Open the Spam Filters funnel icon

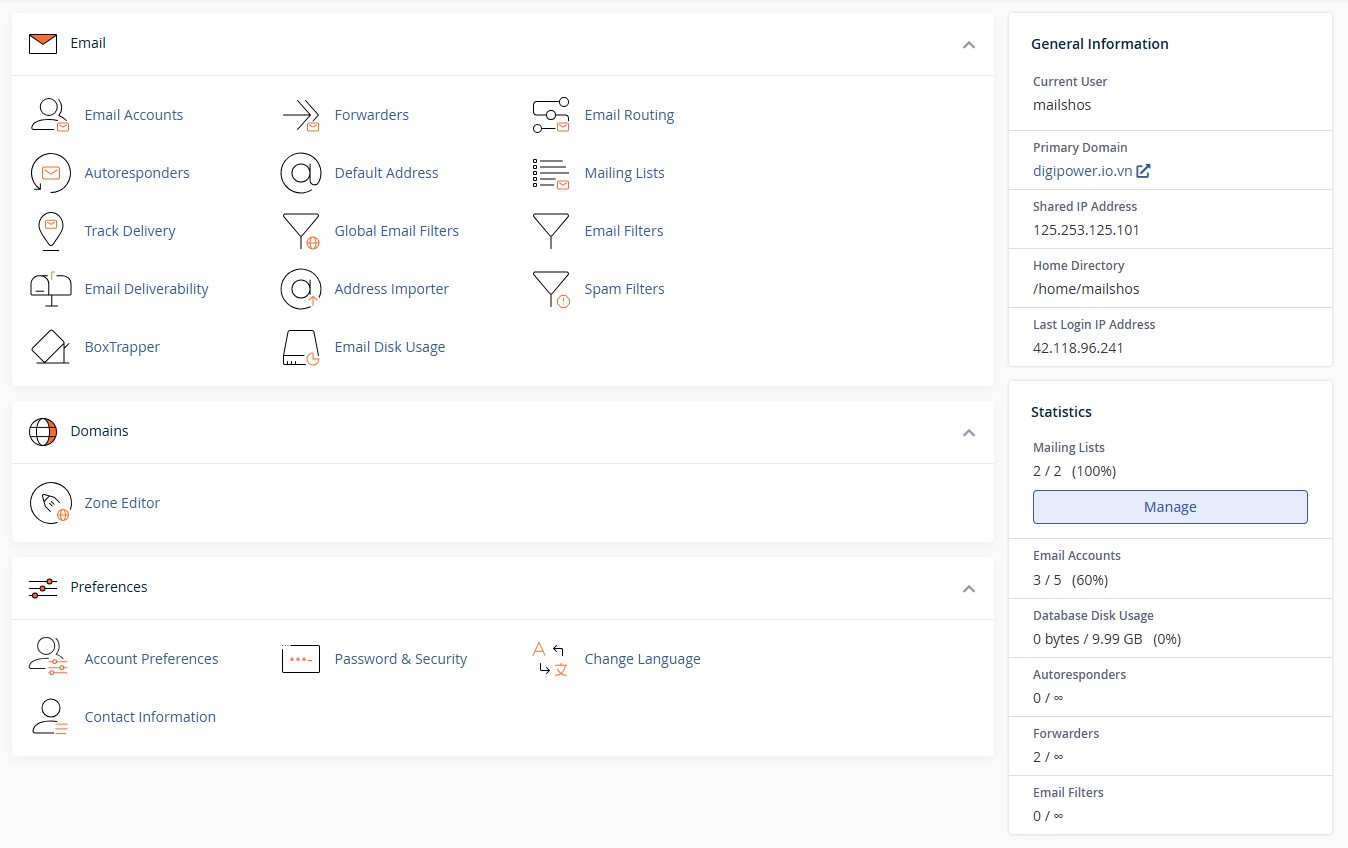pos(550,289)
